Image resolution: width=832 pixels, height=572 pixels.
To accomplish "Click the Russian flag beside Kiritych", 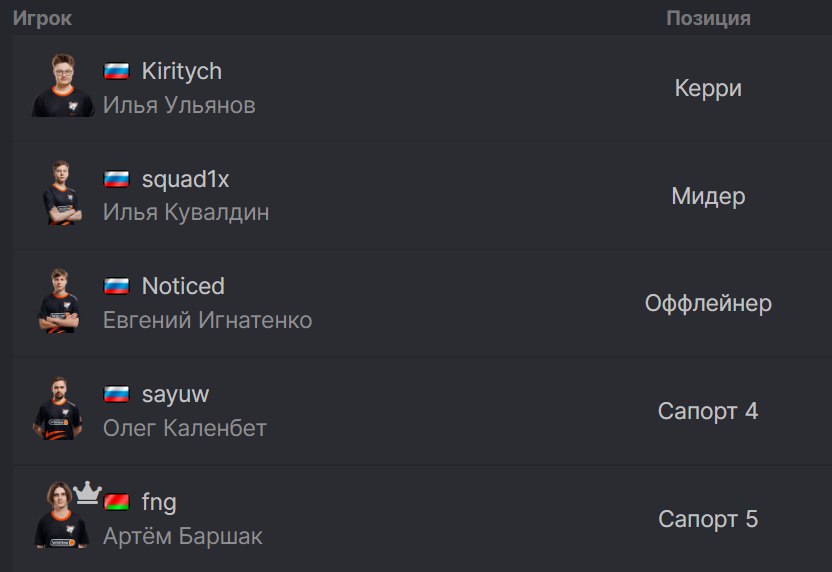I will coord(116,71).
